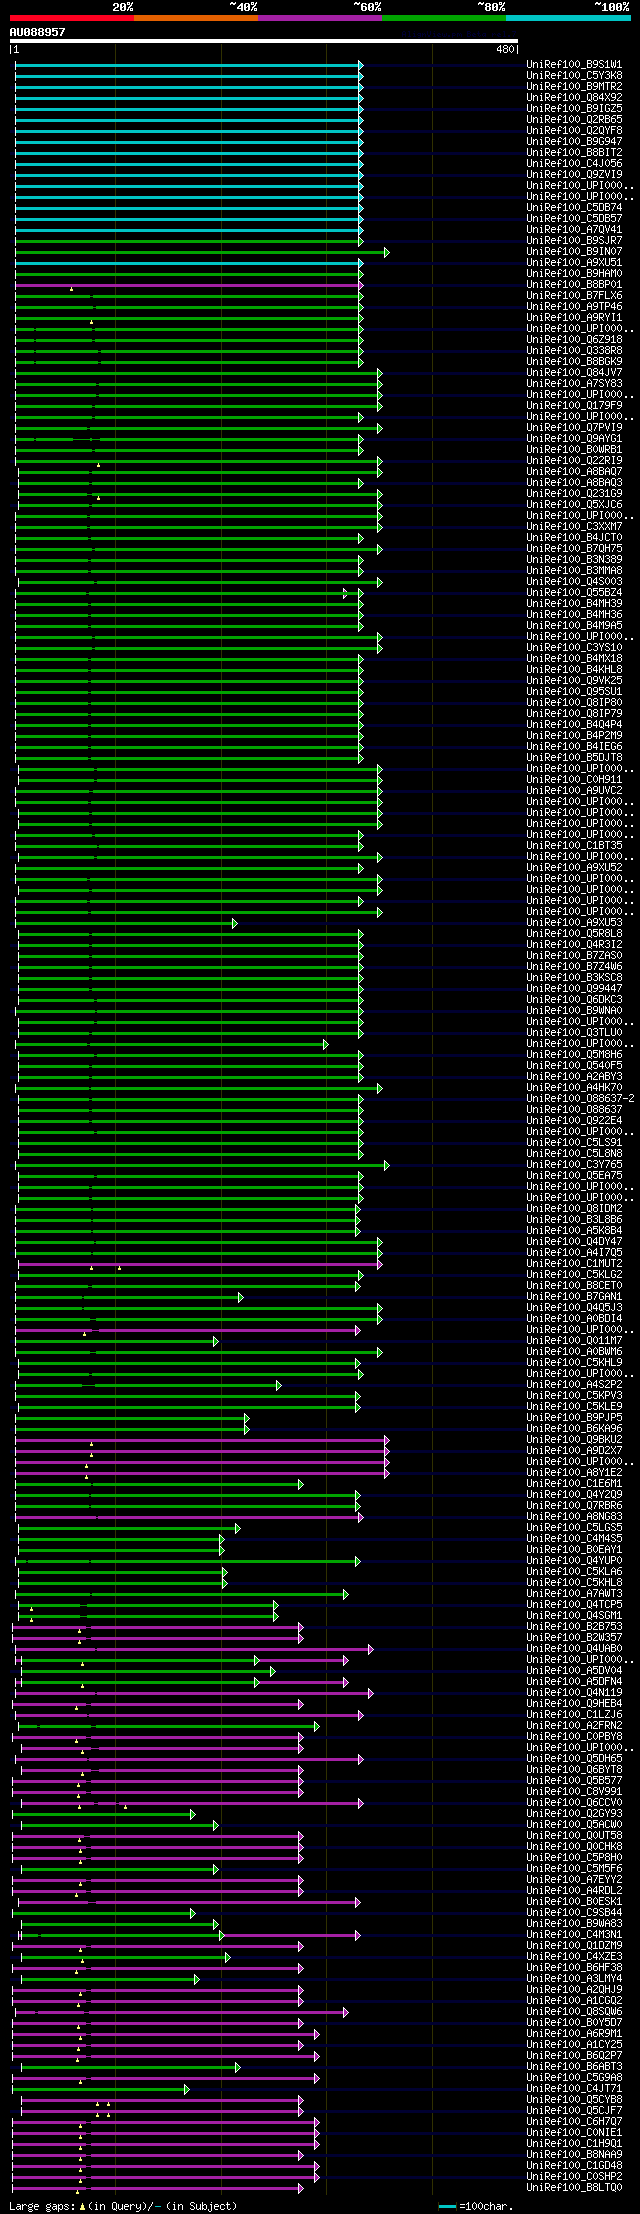640x2214 pixels.
Task: Select the UniRef100_C1BT35 label
Action: [574, 846]
